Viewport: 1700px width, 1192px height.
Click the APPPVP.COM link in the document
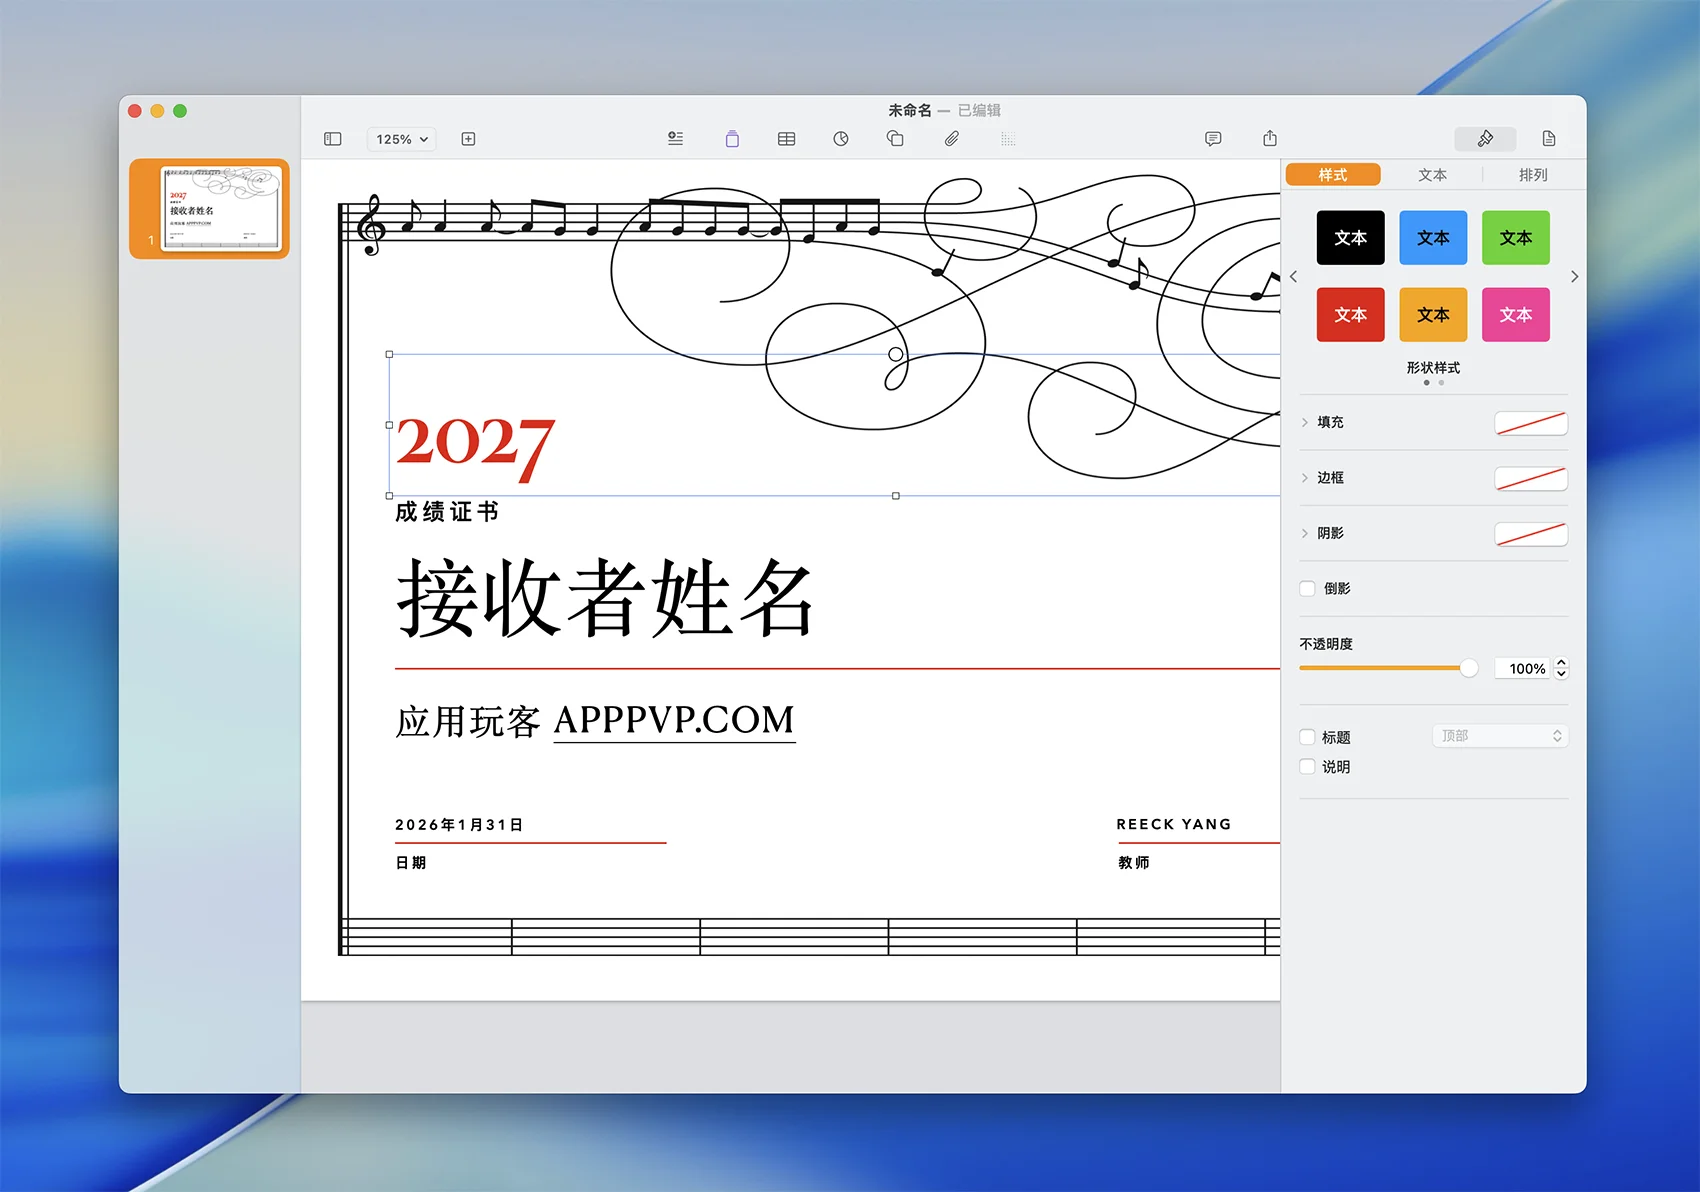pyautogui.click(x=674, y=720)
